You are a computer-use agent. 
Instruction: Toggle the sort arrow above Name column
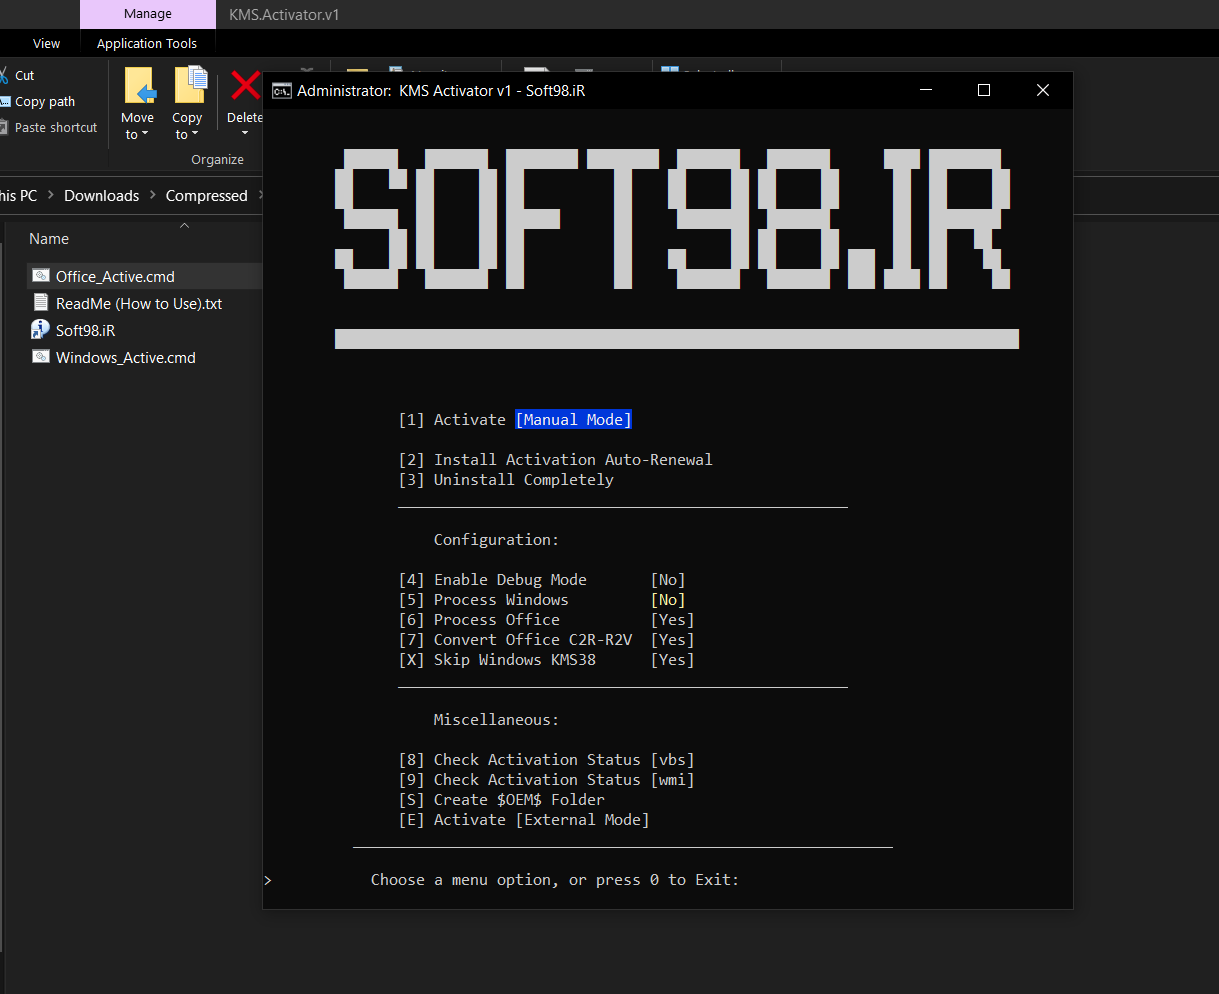click(184, 225)
